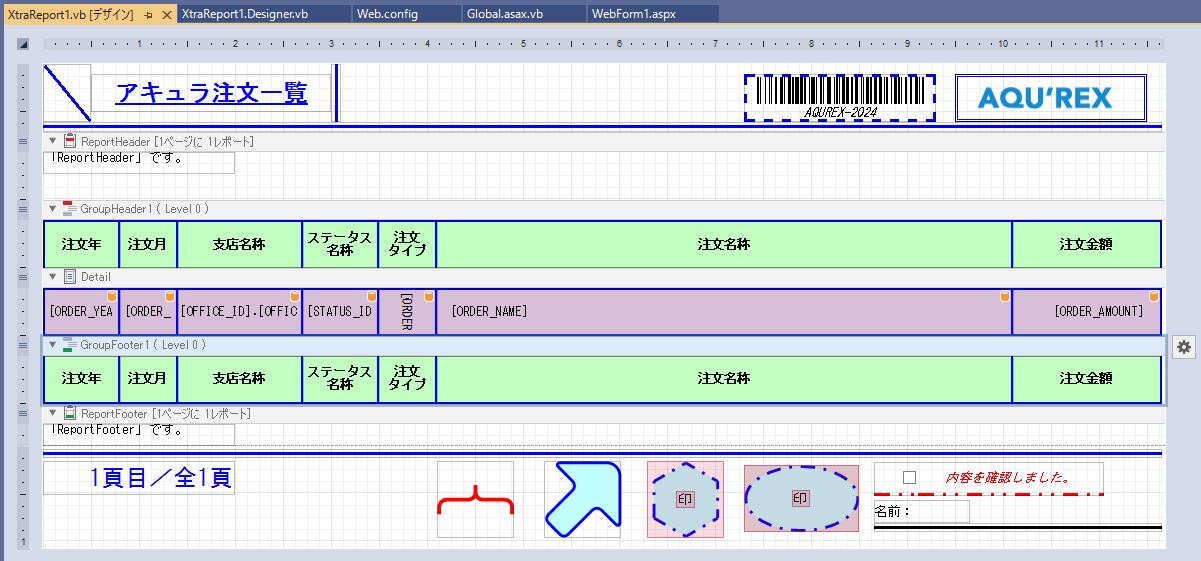This screenshot has width=1201, height=561.
Task: Select the AQUREX-2024 barcode control
Action: click(839, 97)
